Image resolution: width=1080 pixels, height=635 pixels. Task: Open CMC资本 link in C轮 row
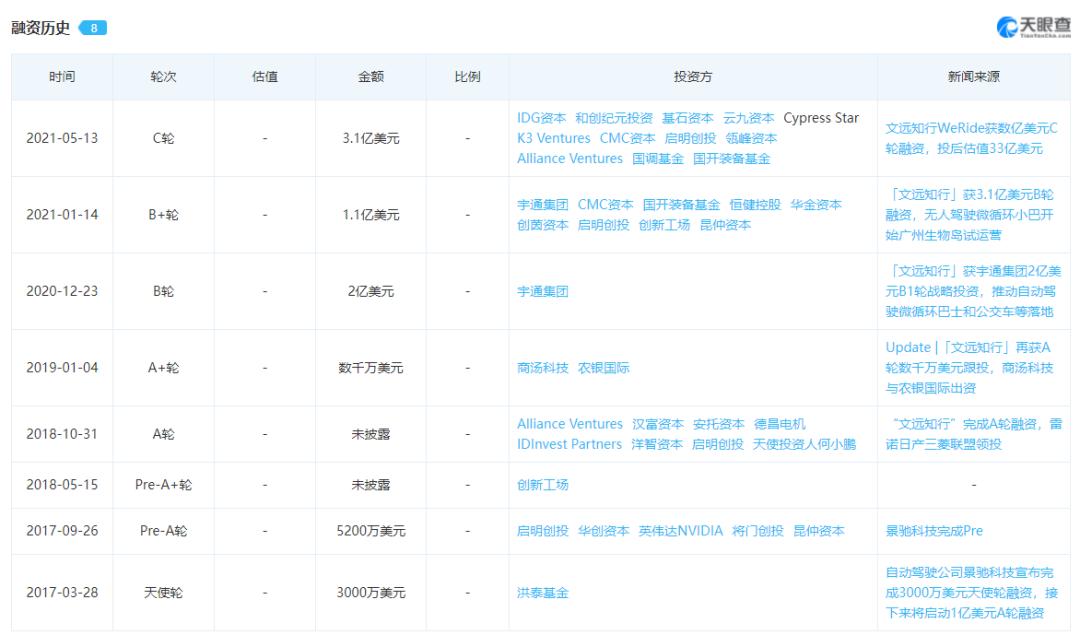coord(627,138)
